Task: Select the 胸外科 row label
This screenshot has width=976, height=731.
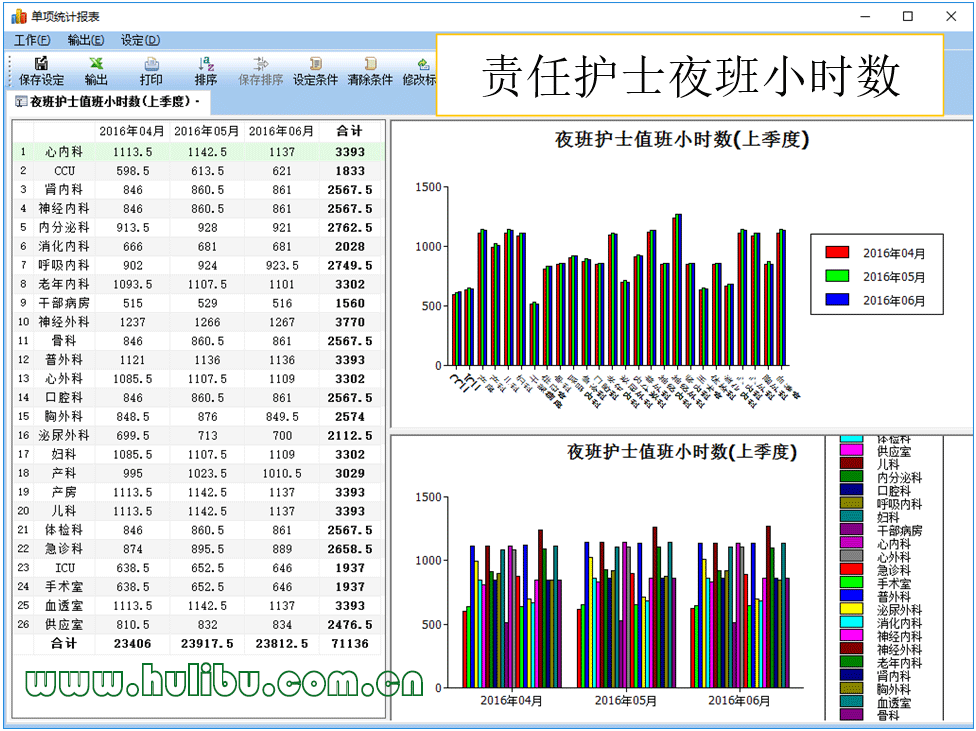Action: point(63,417)
